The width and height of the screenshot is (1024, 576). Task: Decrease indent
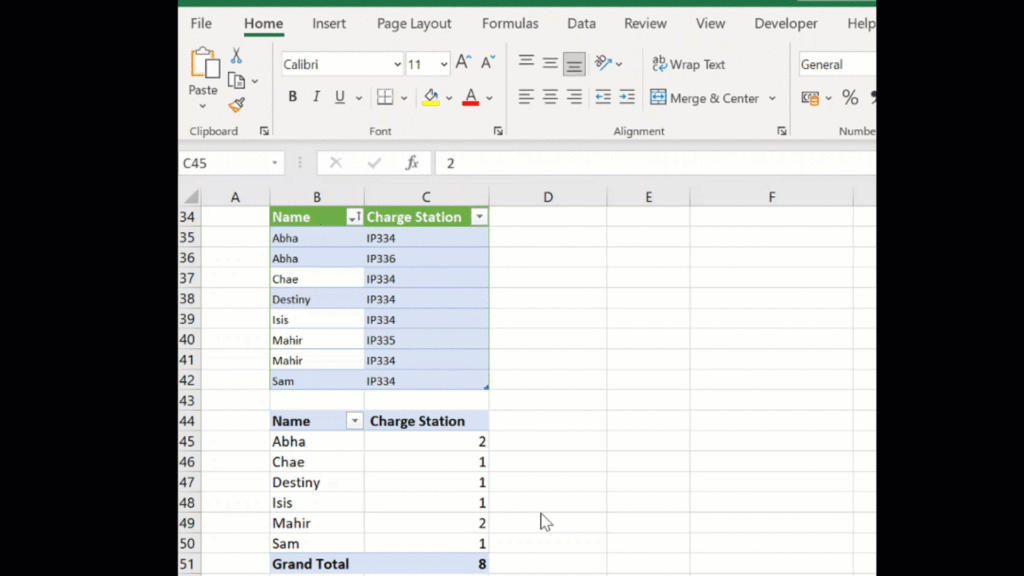(x=603, y=97)
